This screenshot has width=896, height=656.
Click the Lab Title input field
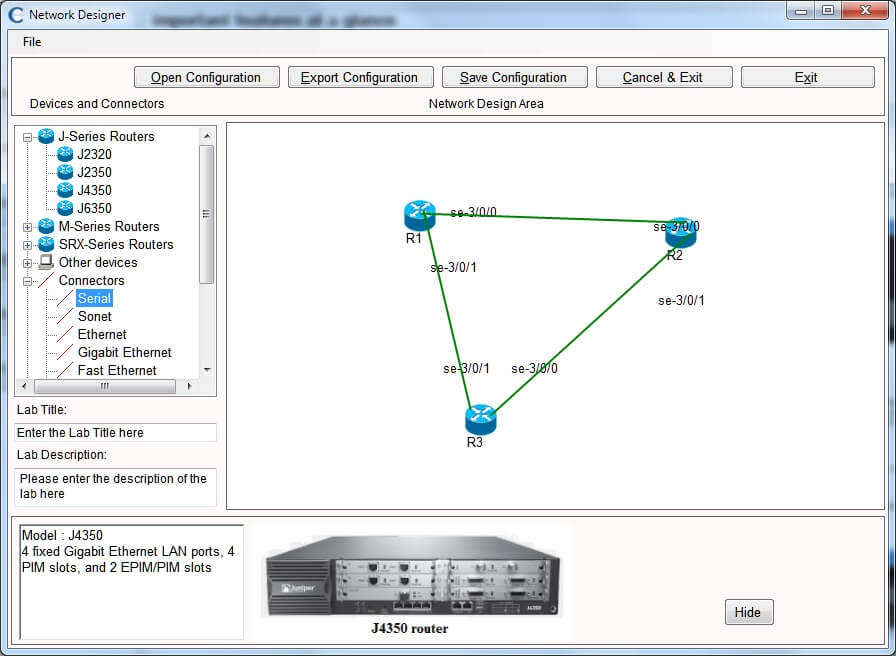click(115, 432)
